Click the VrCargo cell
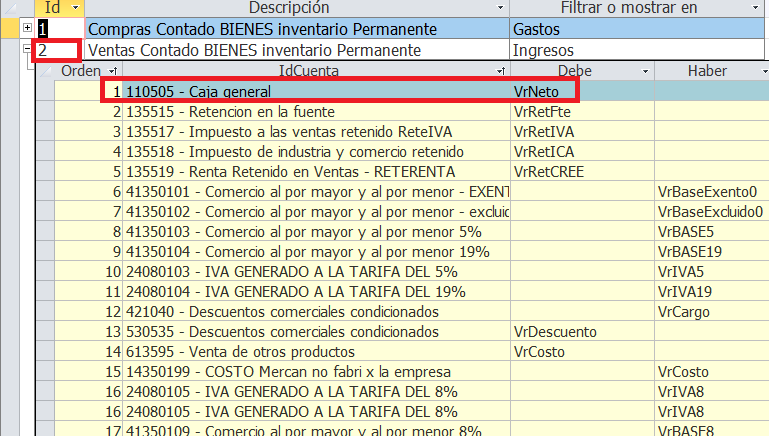This screenshot has height=436, width=769. (712, 311)
